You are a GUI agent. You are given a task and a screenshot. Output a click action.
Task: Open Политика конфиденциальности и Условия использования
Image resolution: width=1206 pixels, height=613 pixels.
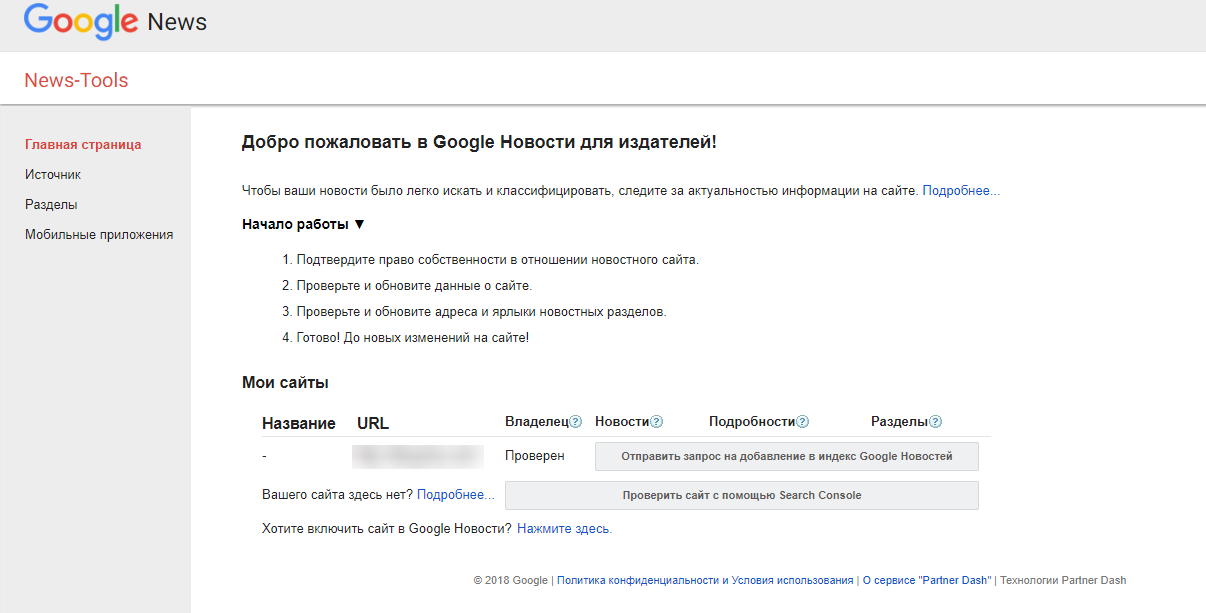pyautogui.click(x=705, y=580)
